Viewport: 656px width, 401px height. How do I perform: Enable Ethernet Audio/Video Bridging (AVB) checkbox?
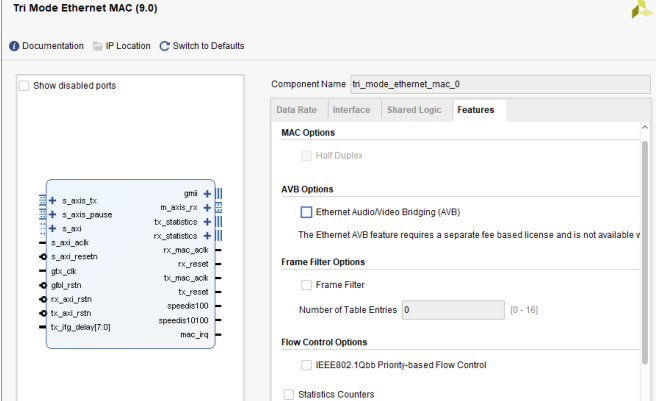pyautogui.click(x=306, y=212)
